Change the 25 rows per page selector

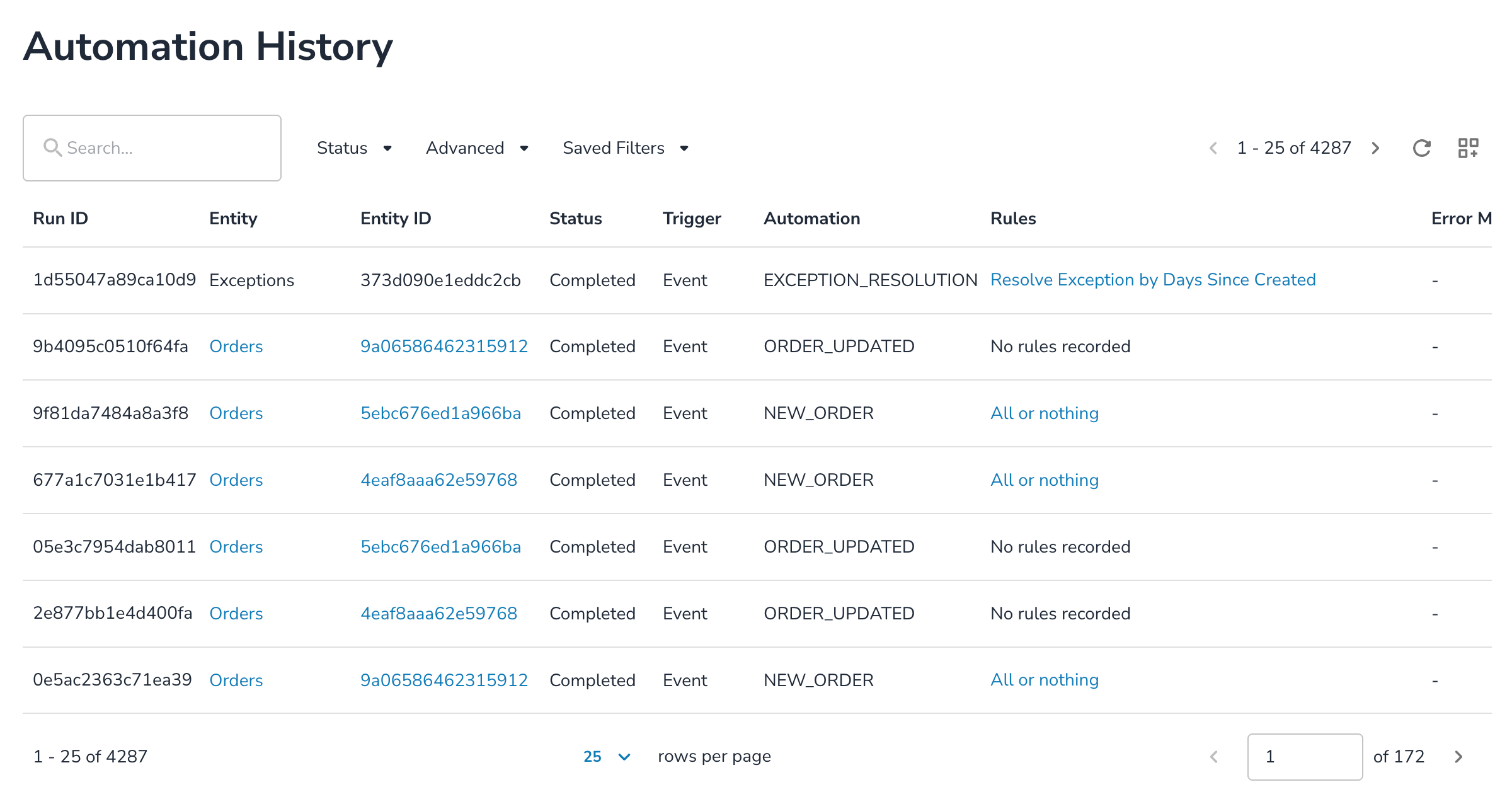point(607,757)
